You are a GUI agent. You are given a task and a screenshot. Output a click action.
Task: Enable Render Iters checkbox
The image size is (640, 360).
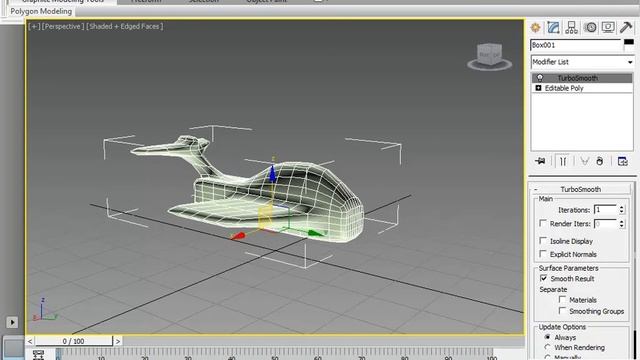(x=542, y=223)
